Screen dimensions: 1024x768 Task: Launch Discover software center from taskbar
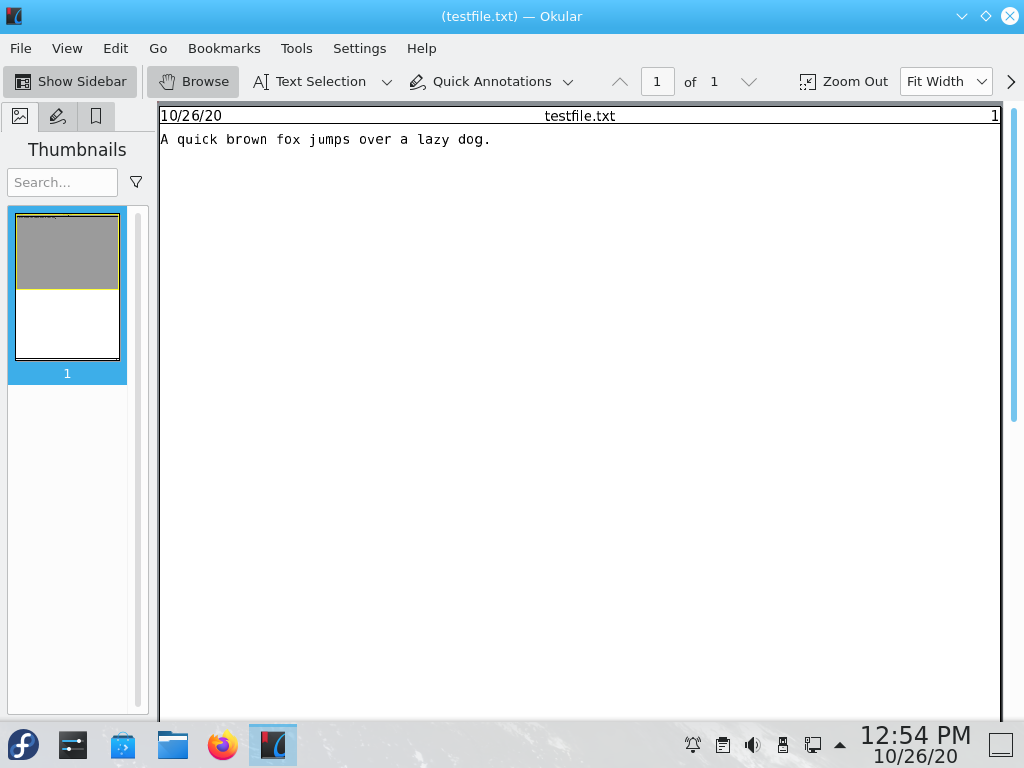coord(123,745)
